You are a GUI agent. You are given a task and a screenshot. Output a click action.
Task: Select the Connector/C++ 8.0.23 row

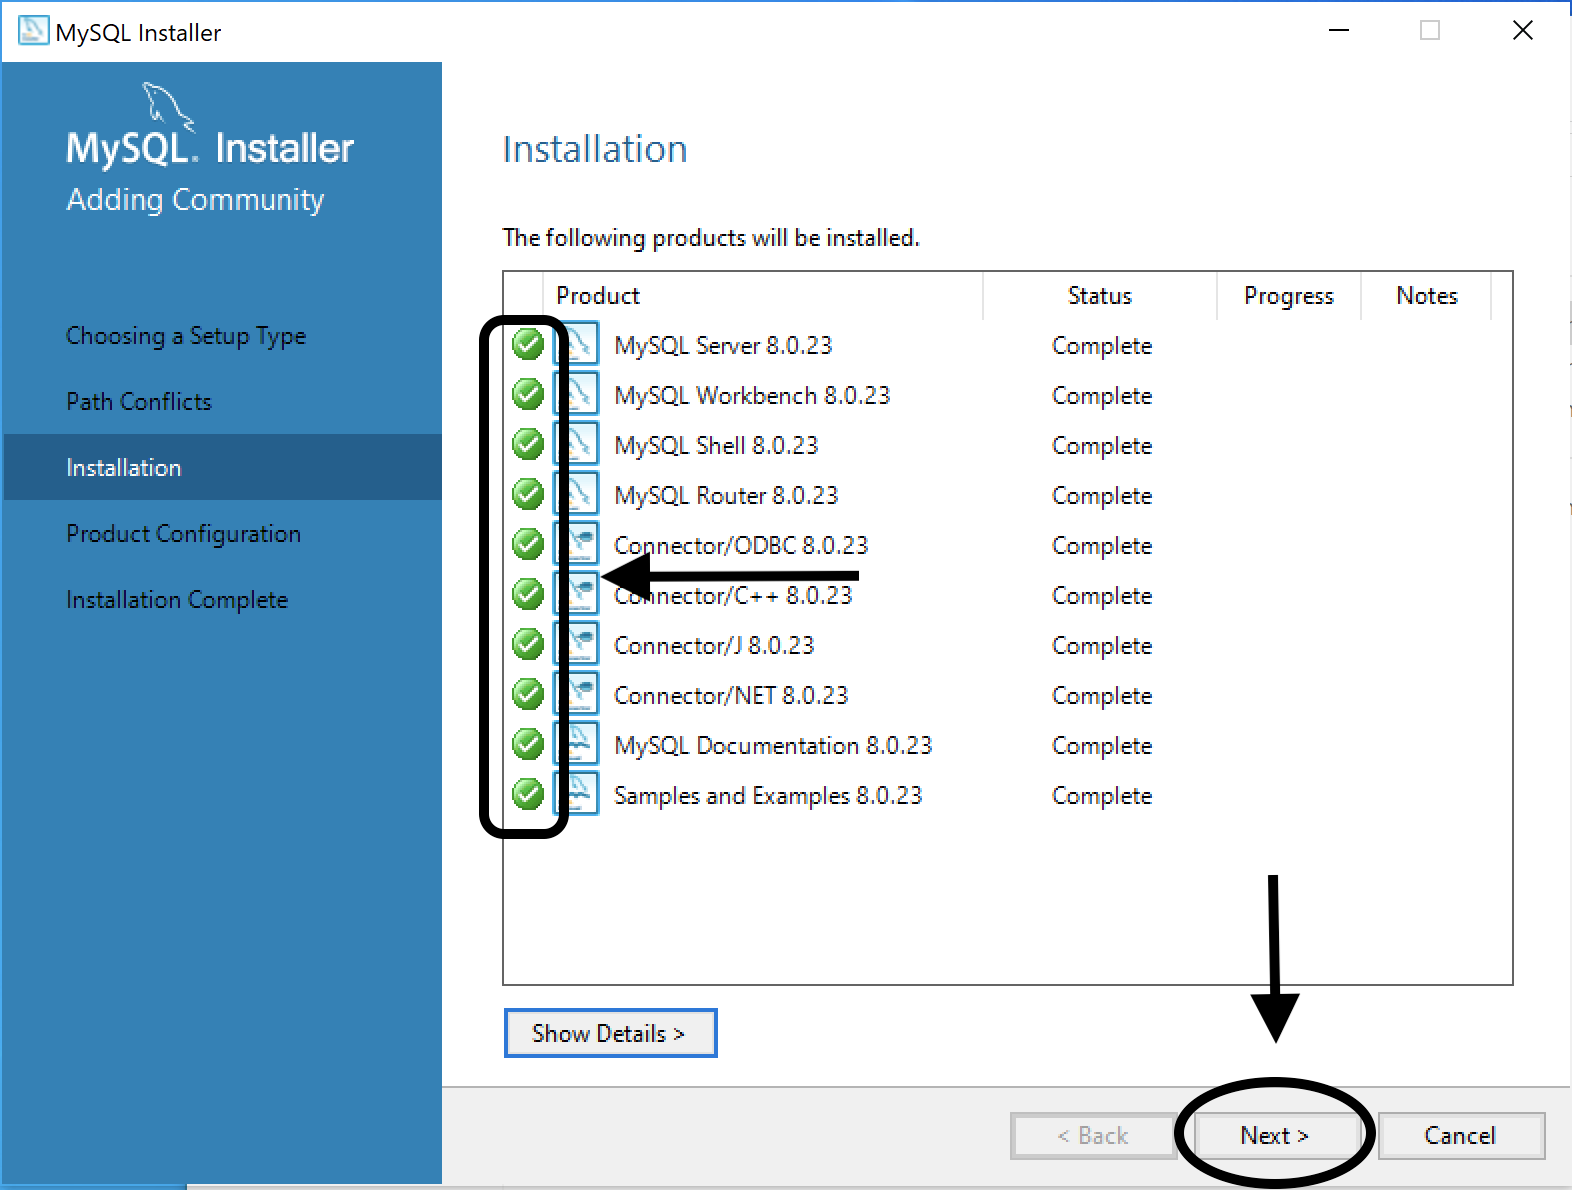(1007, 595)
